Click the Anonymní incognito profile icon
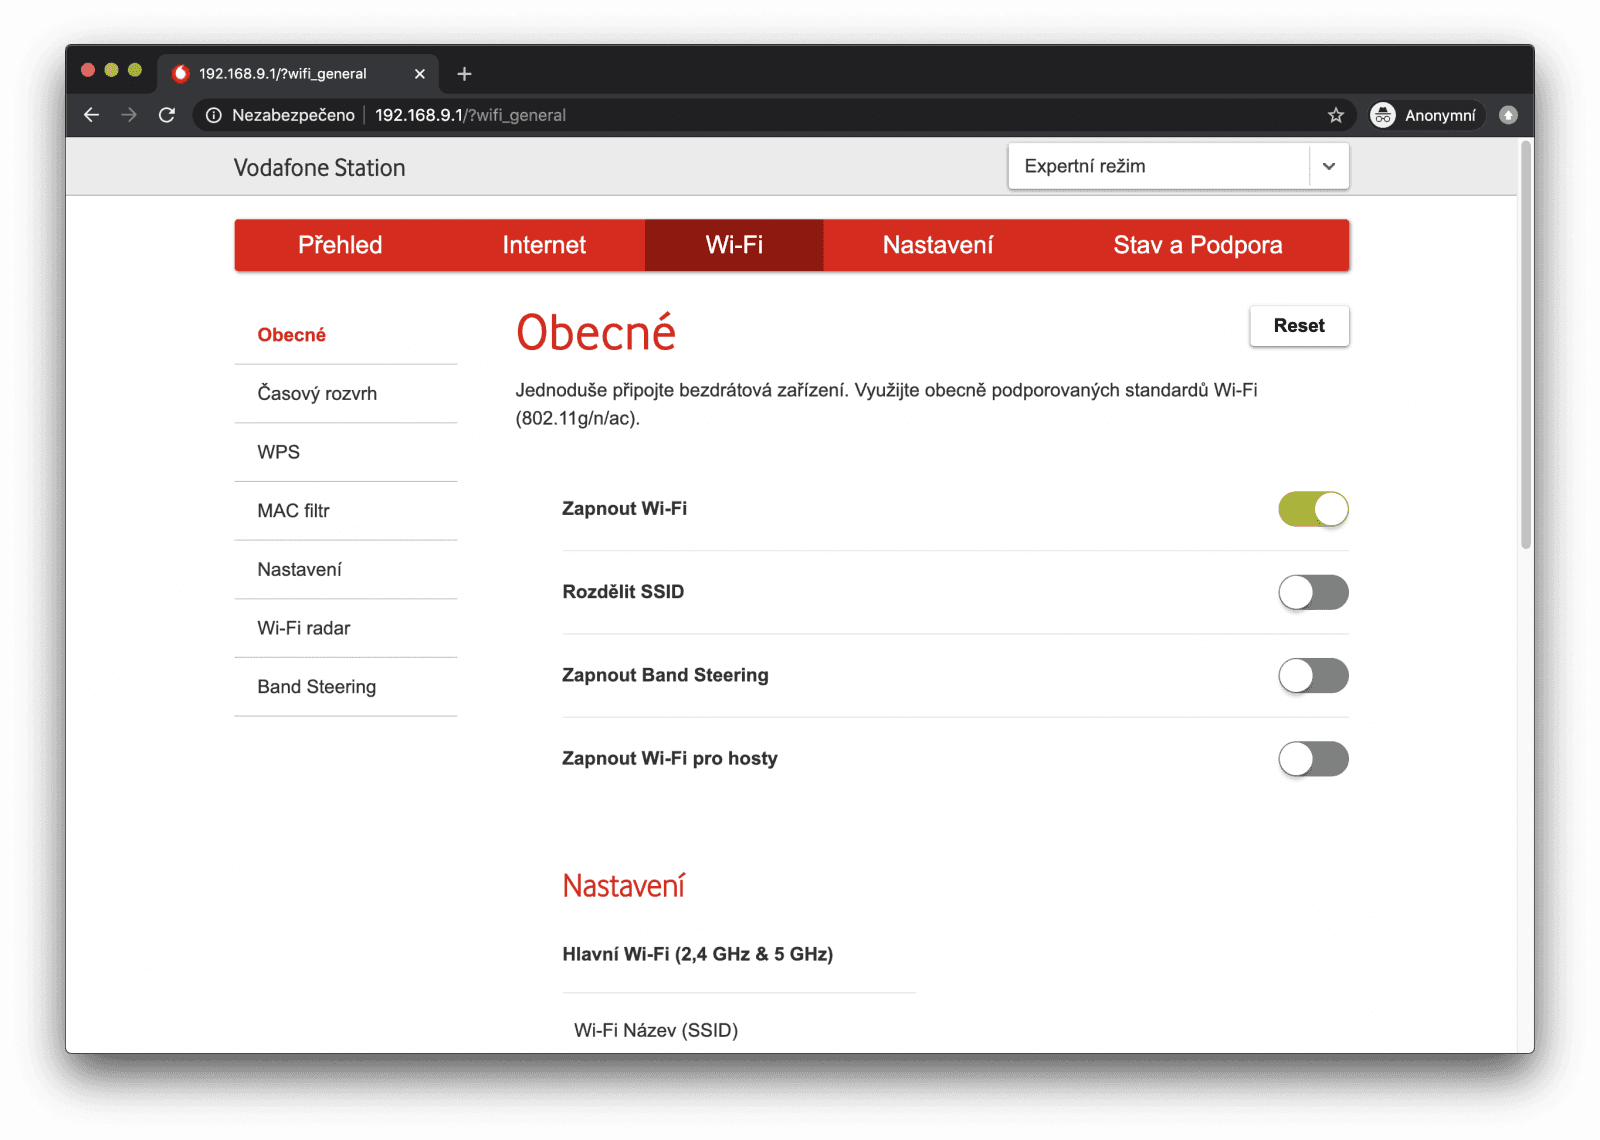 (x=1383, y=115)
